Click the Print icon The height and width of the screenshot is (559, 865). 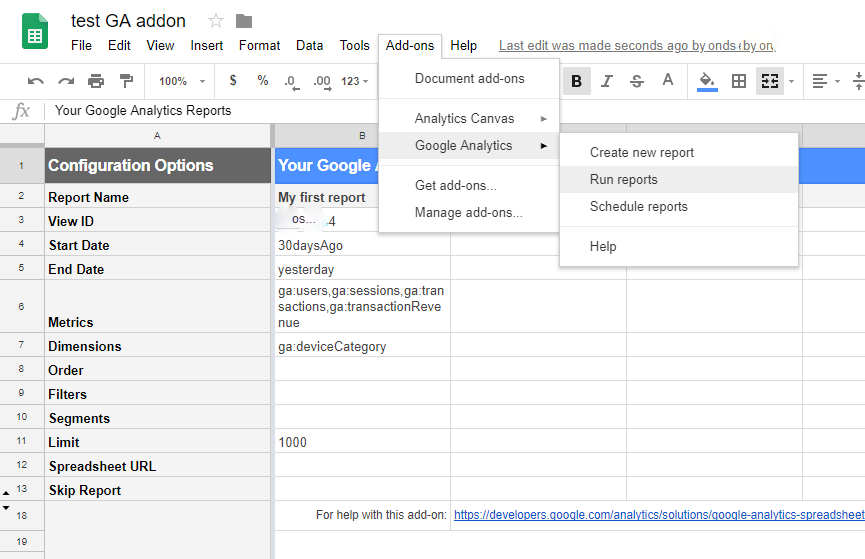(x=96, y=81)
